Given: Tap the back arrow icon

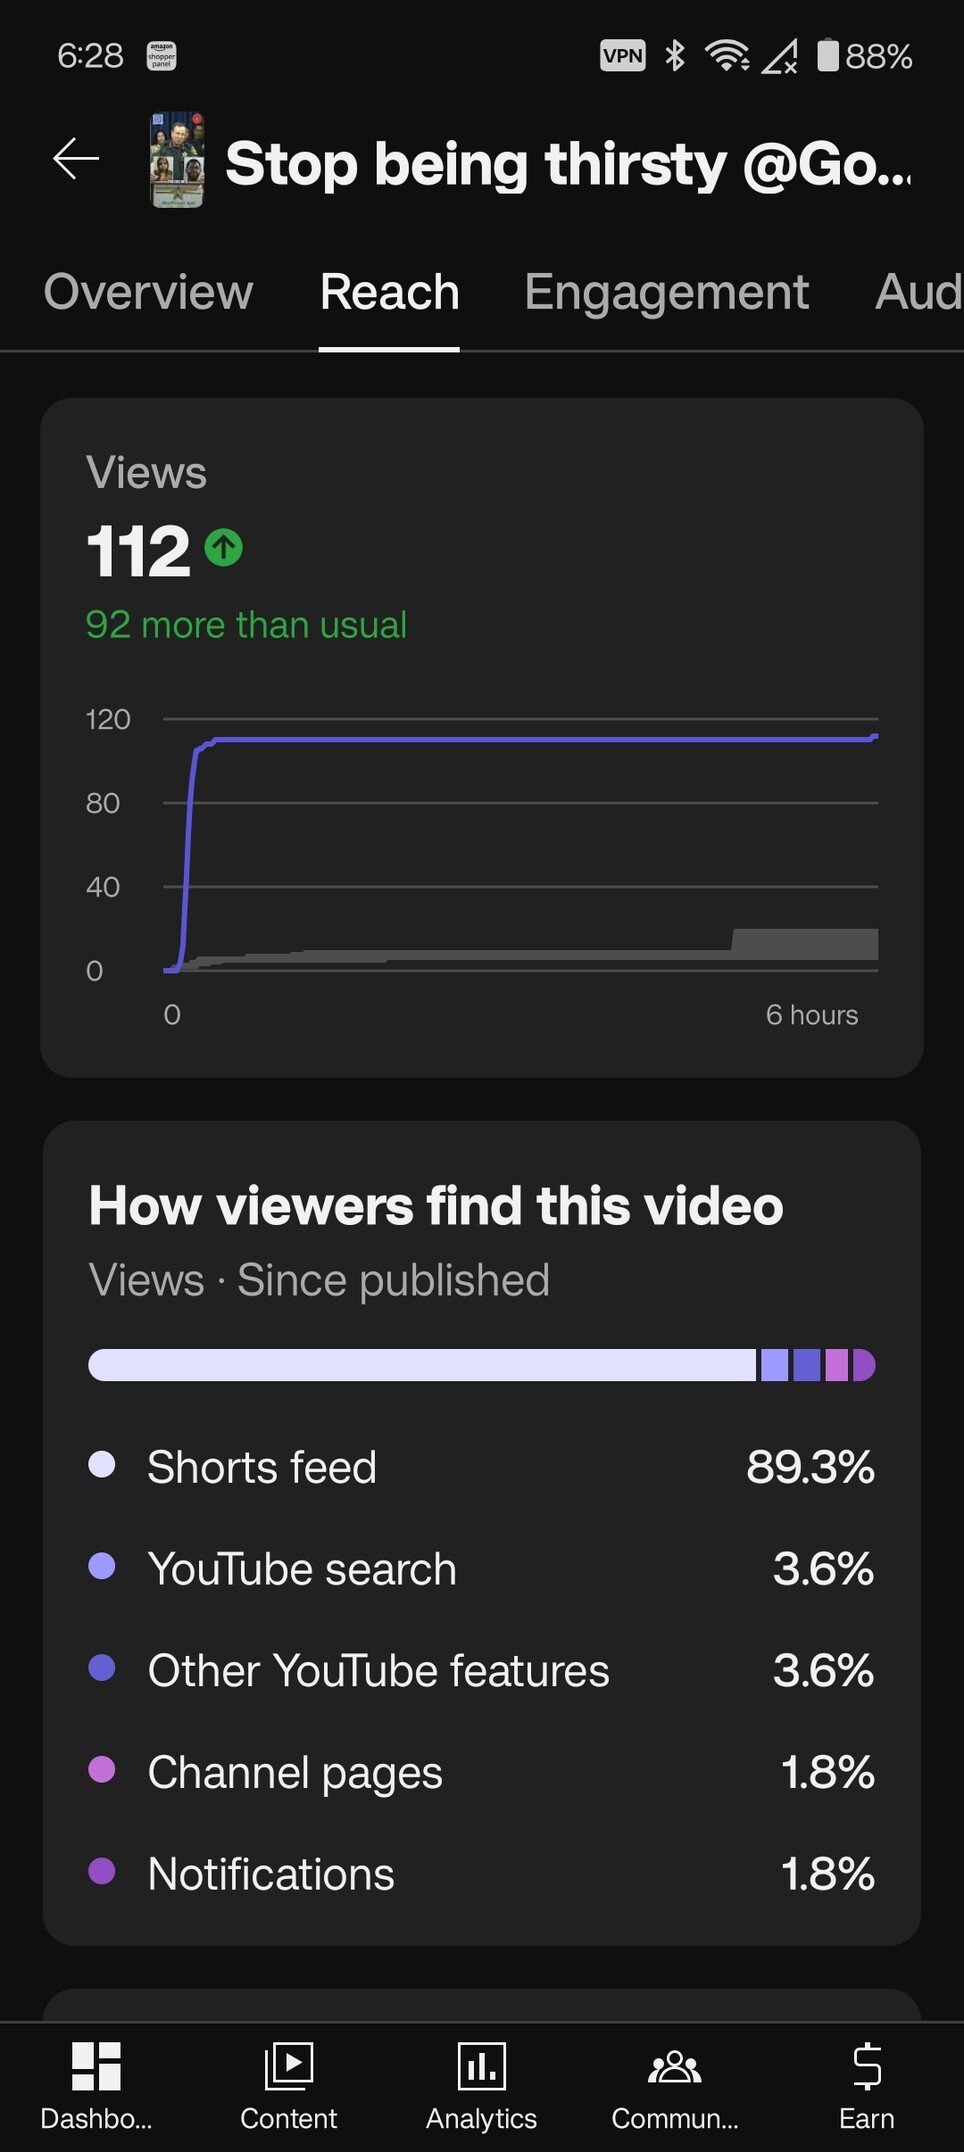Looking at the screenshot, I should pyautogui.click(x=76, y=159).
